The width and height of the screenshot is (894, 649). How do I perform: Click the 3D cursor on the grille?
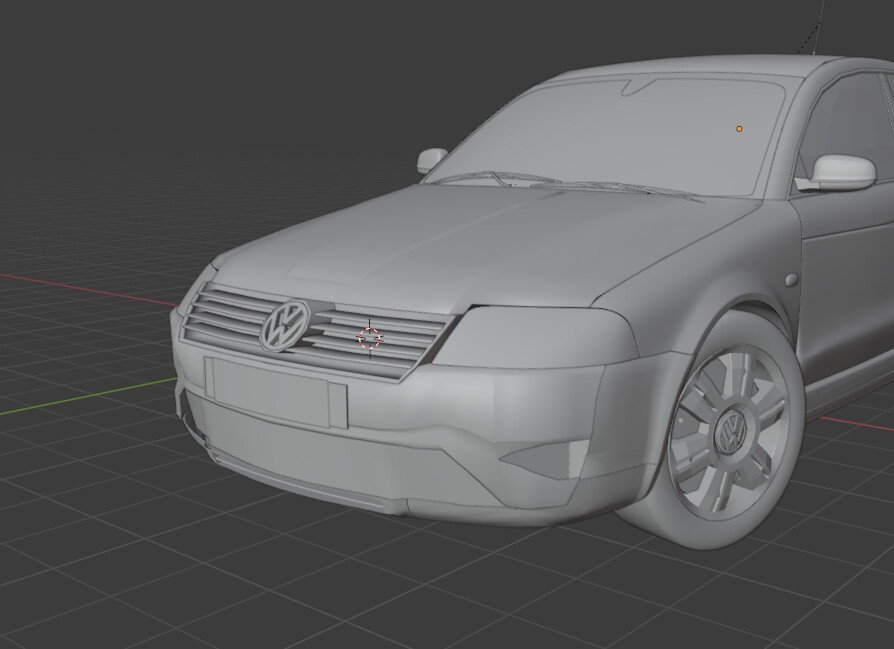click(369, 338)
